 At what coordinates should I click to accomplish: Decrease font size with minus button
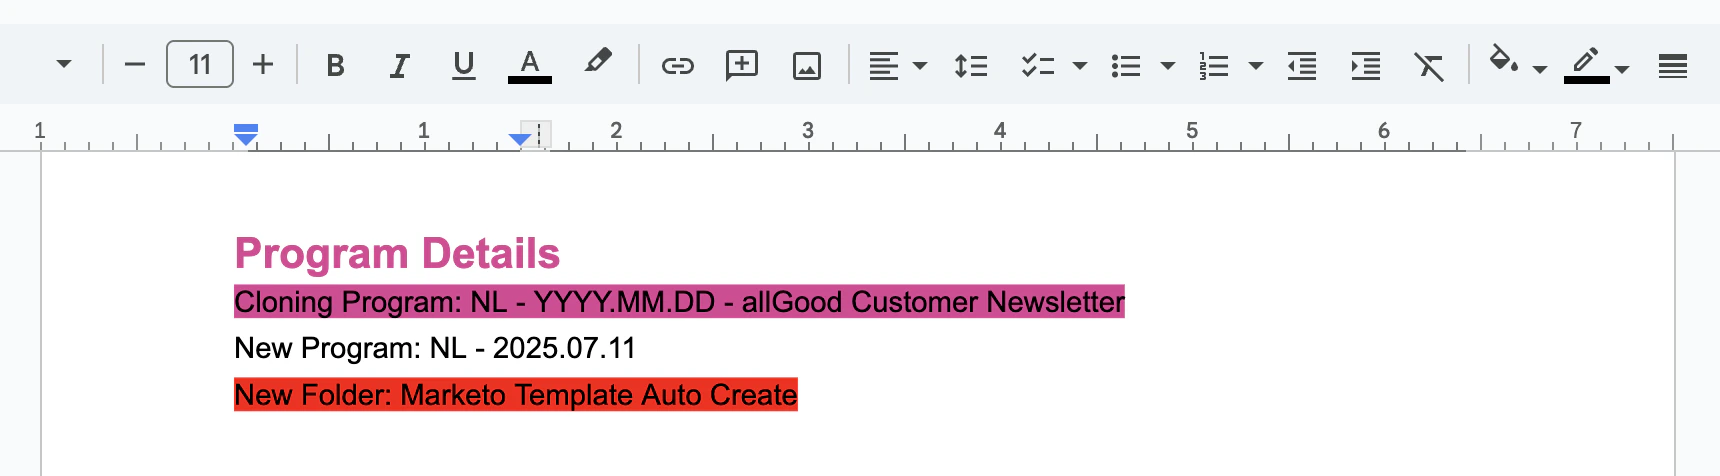tap(135, 64)
